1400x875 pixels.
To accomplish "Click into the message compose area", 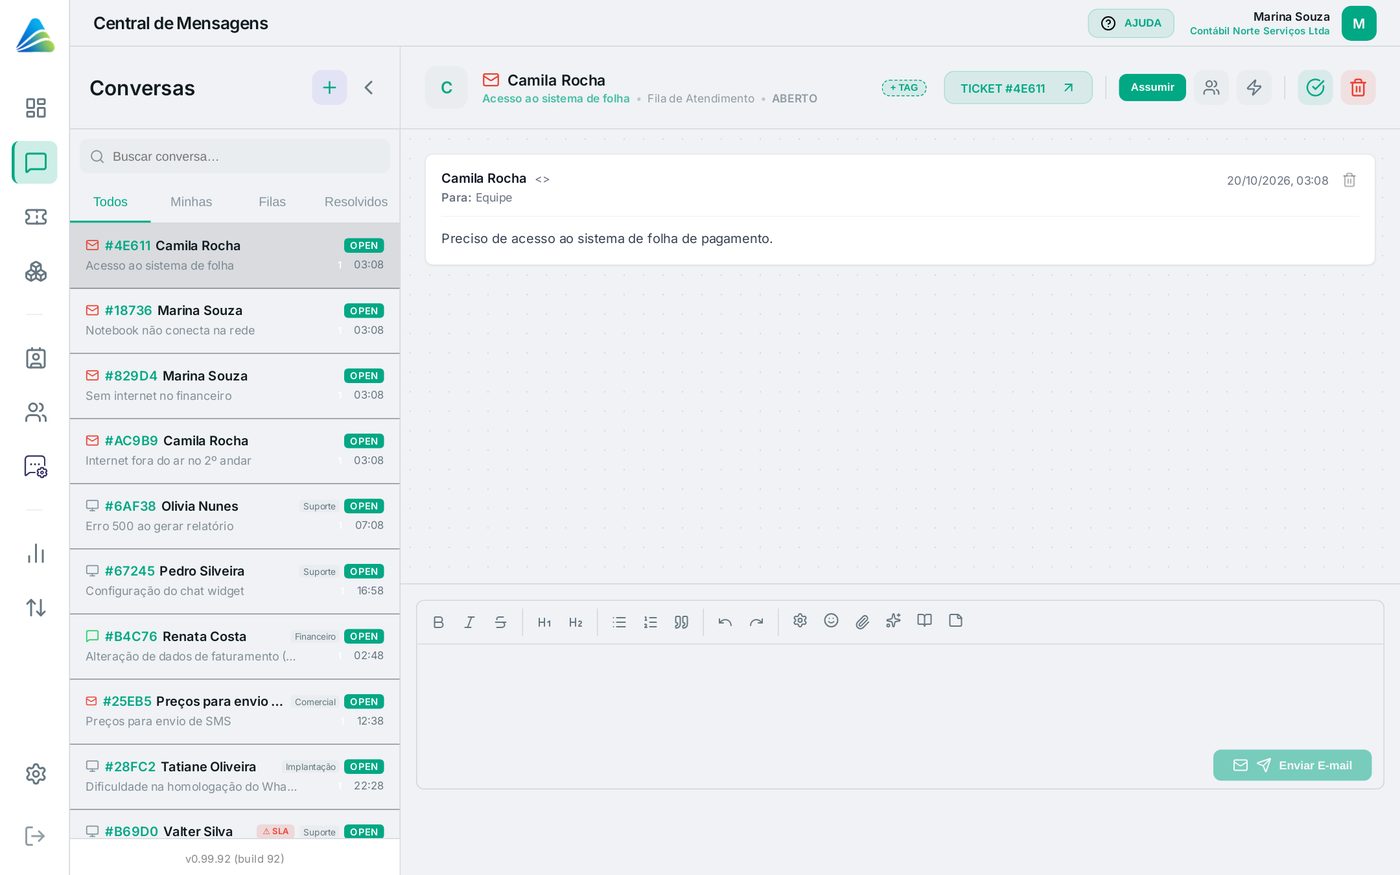I will pos(900,695).
